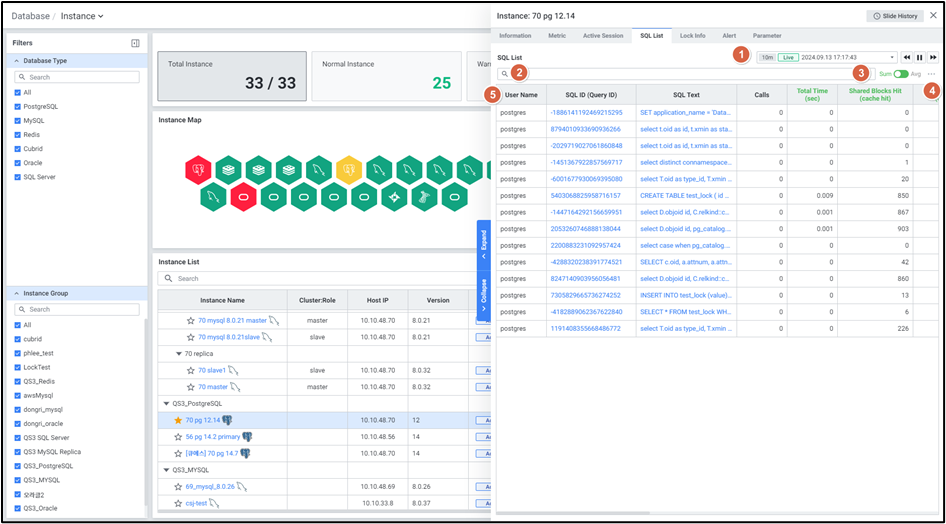
Task: Step forward in time with fast-forward icon
Action: pyautogui.click(x=933, y=57)
